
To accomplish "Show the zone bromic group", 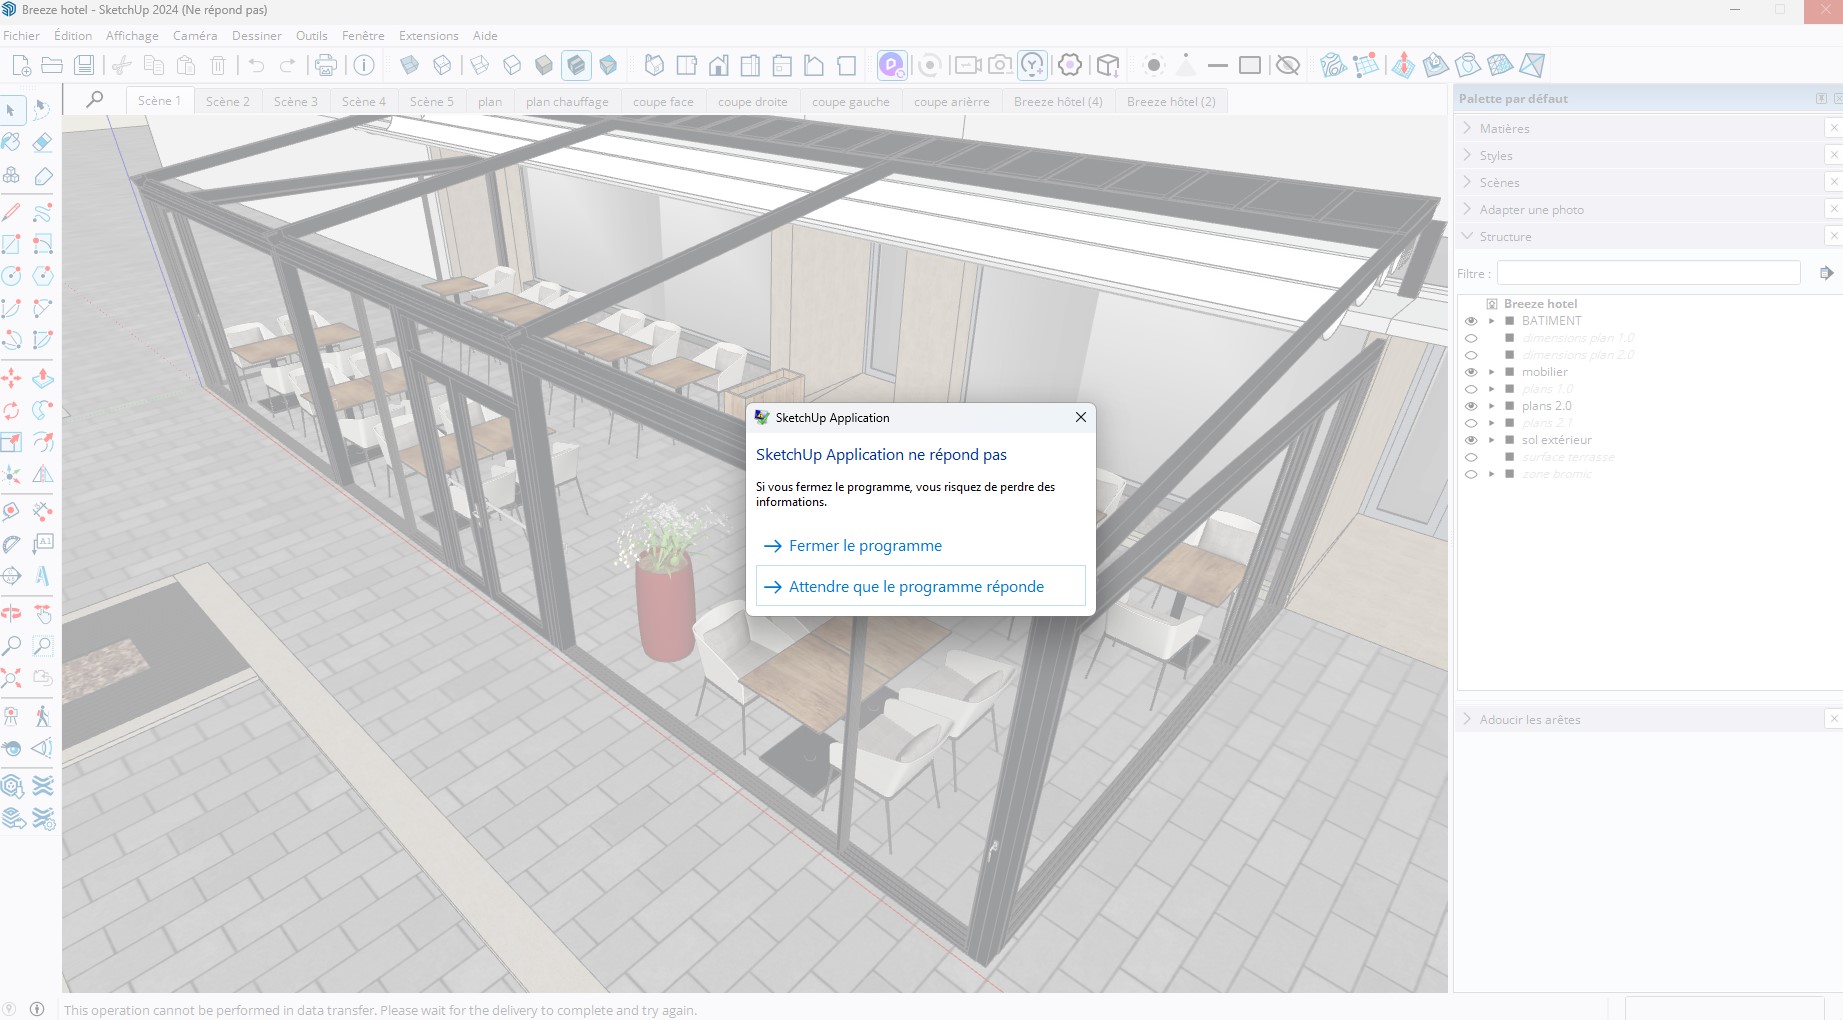I will [x=1471, y=474].
